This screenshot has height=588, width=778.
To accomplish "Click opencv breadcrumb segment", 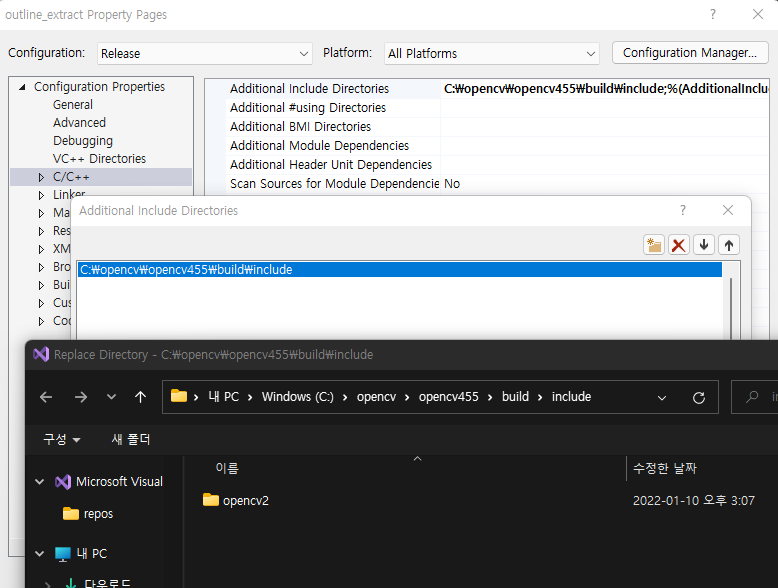I will pos(376,397).
